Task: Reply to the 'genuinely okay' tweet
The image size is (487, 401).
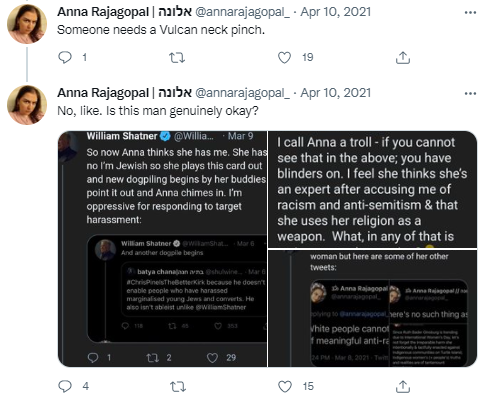Action: coord(65,386)
